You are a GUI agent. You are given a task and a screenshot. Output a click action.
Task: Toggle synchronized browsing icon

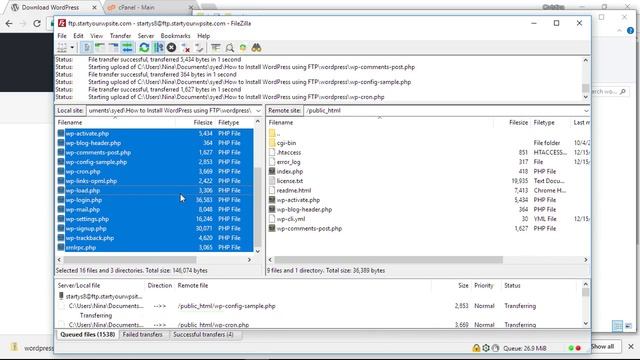(243, 48)
